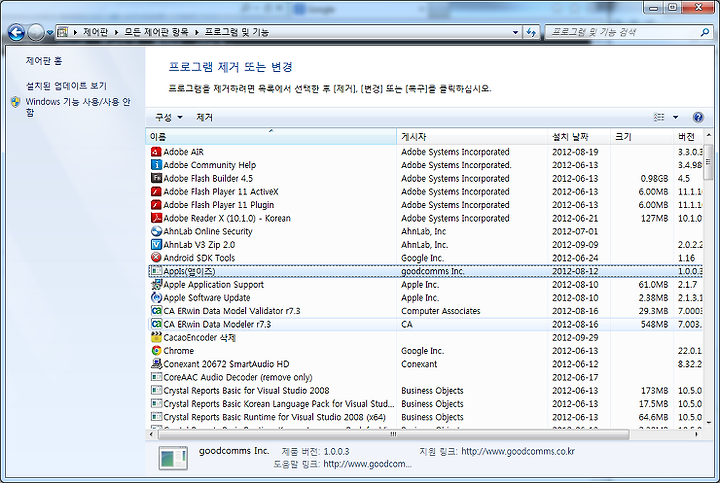Open Windows 기능 사용/사용 안 함 link
The image size is (720, 483).
coord(78,107)
